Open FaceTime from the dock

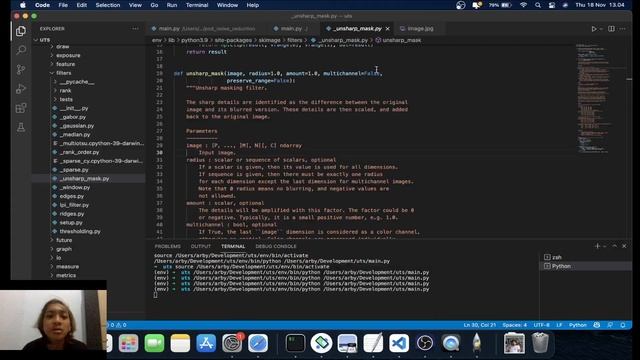(154, 343)
